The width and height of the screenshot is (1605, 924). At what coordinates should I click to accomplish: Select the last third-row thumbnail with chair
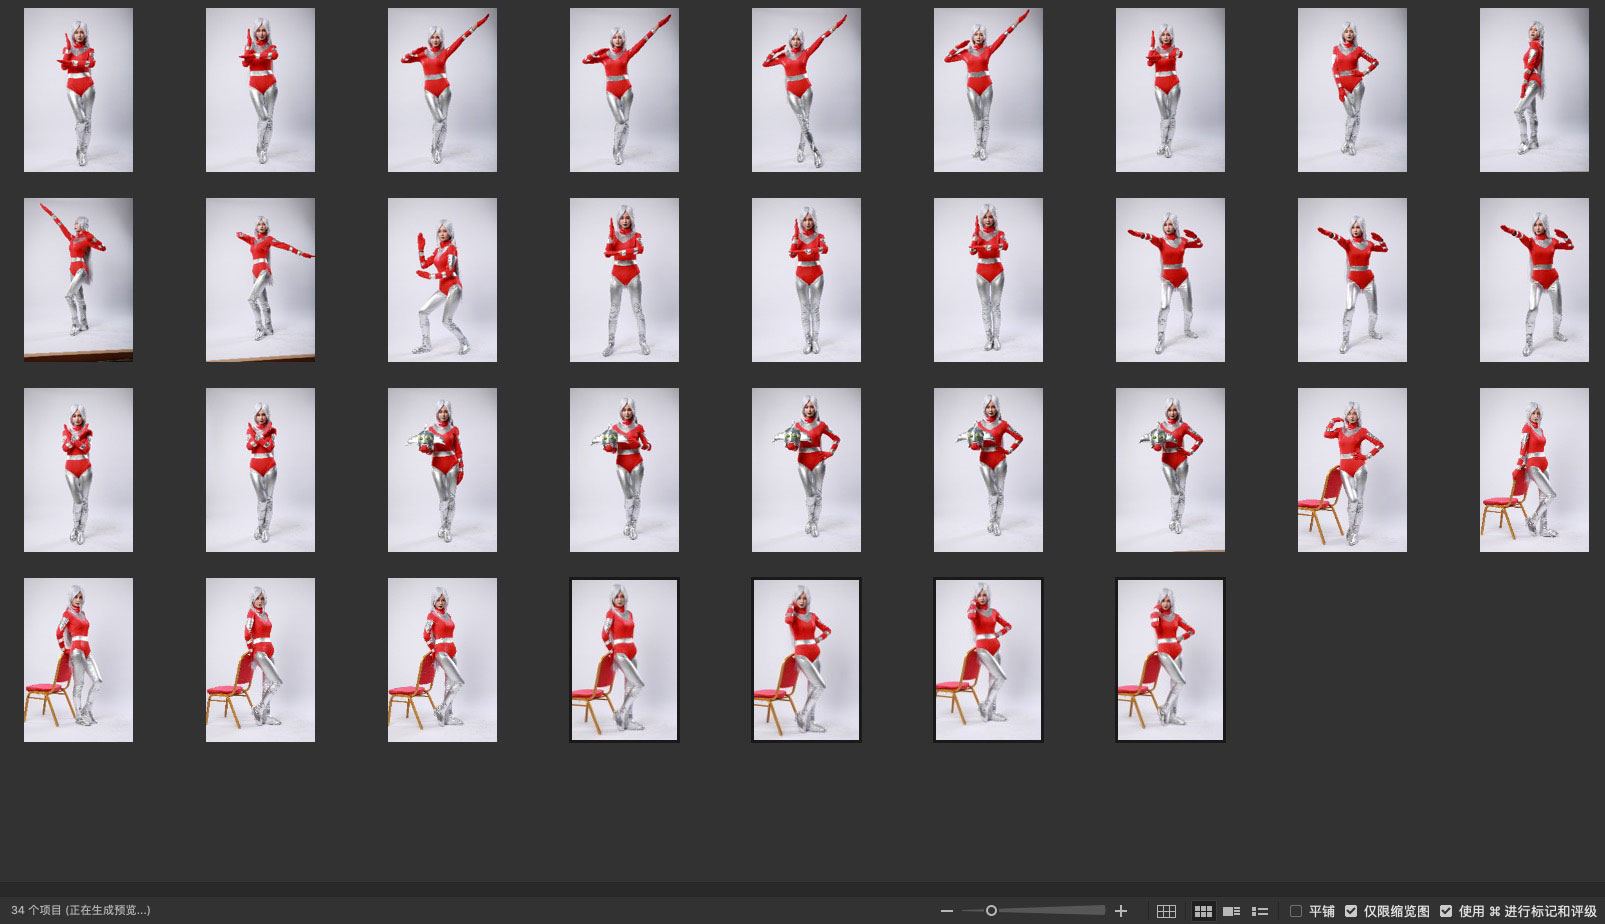pos(1534,470)
